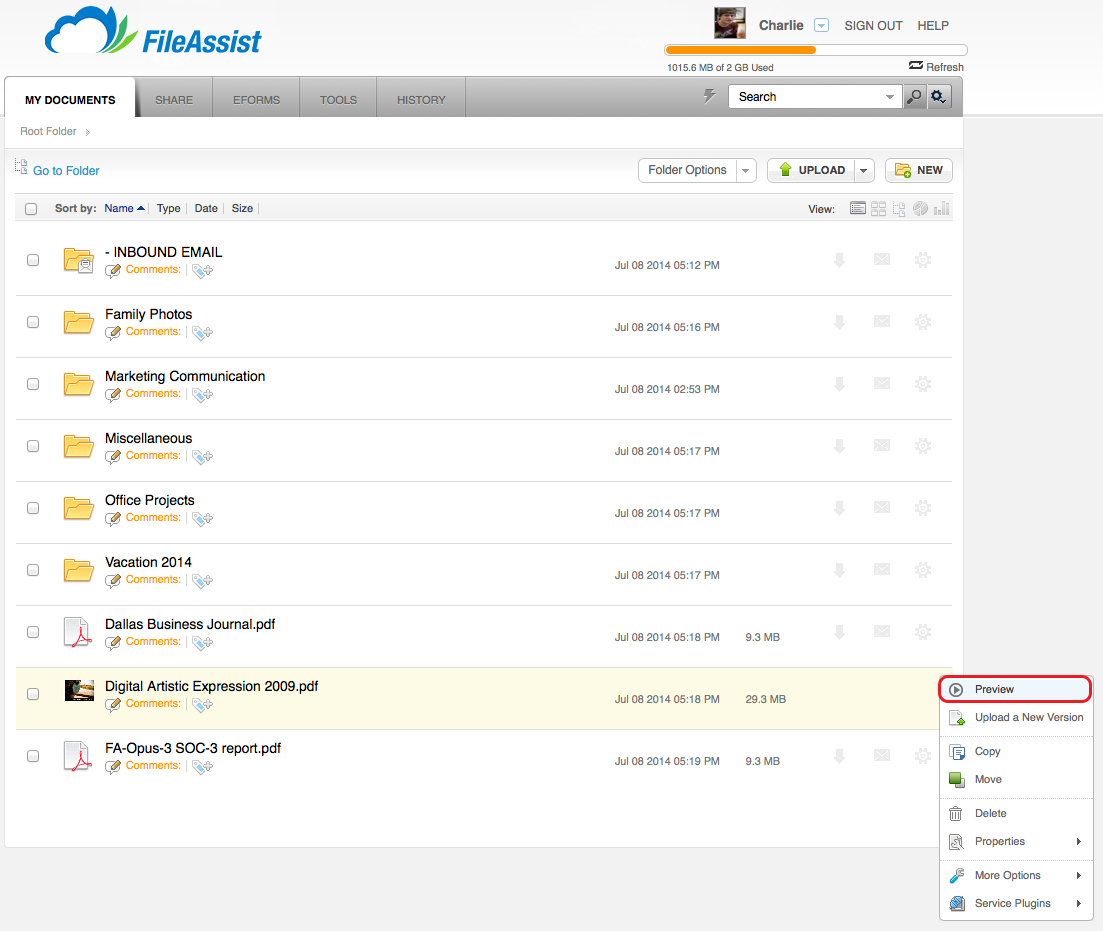1103x931 pixels.
Task: Email the Office Projects folder
Action: point(881,507)
